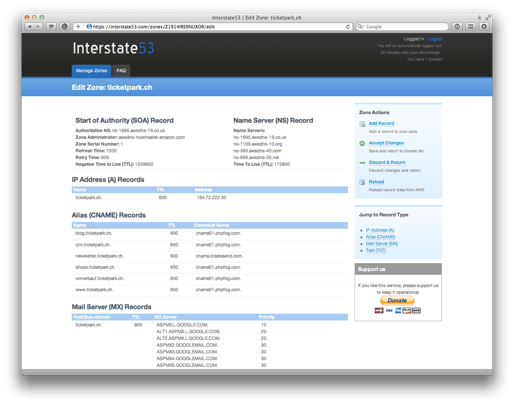Click the plus add-bookmark button in toolbar
The image size is (514, 405).
tap(78, 26)
